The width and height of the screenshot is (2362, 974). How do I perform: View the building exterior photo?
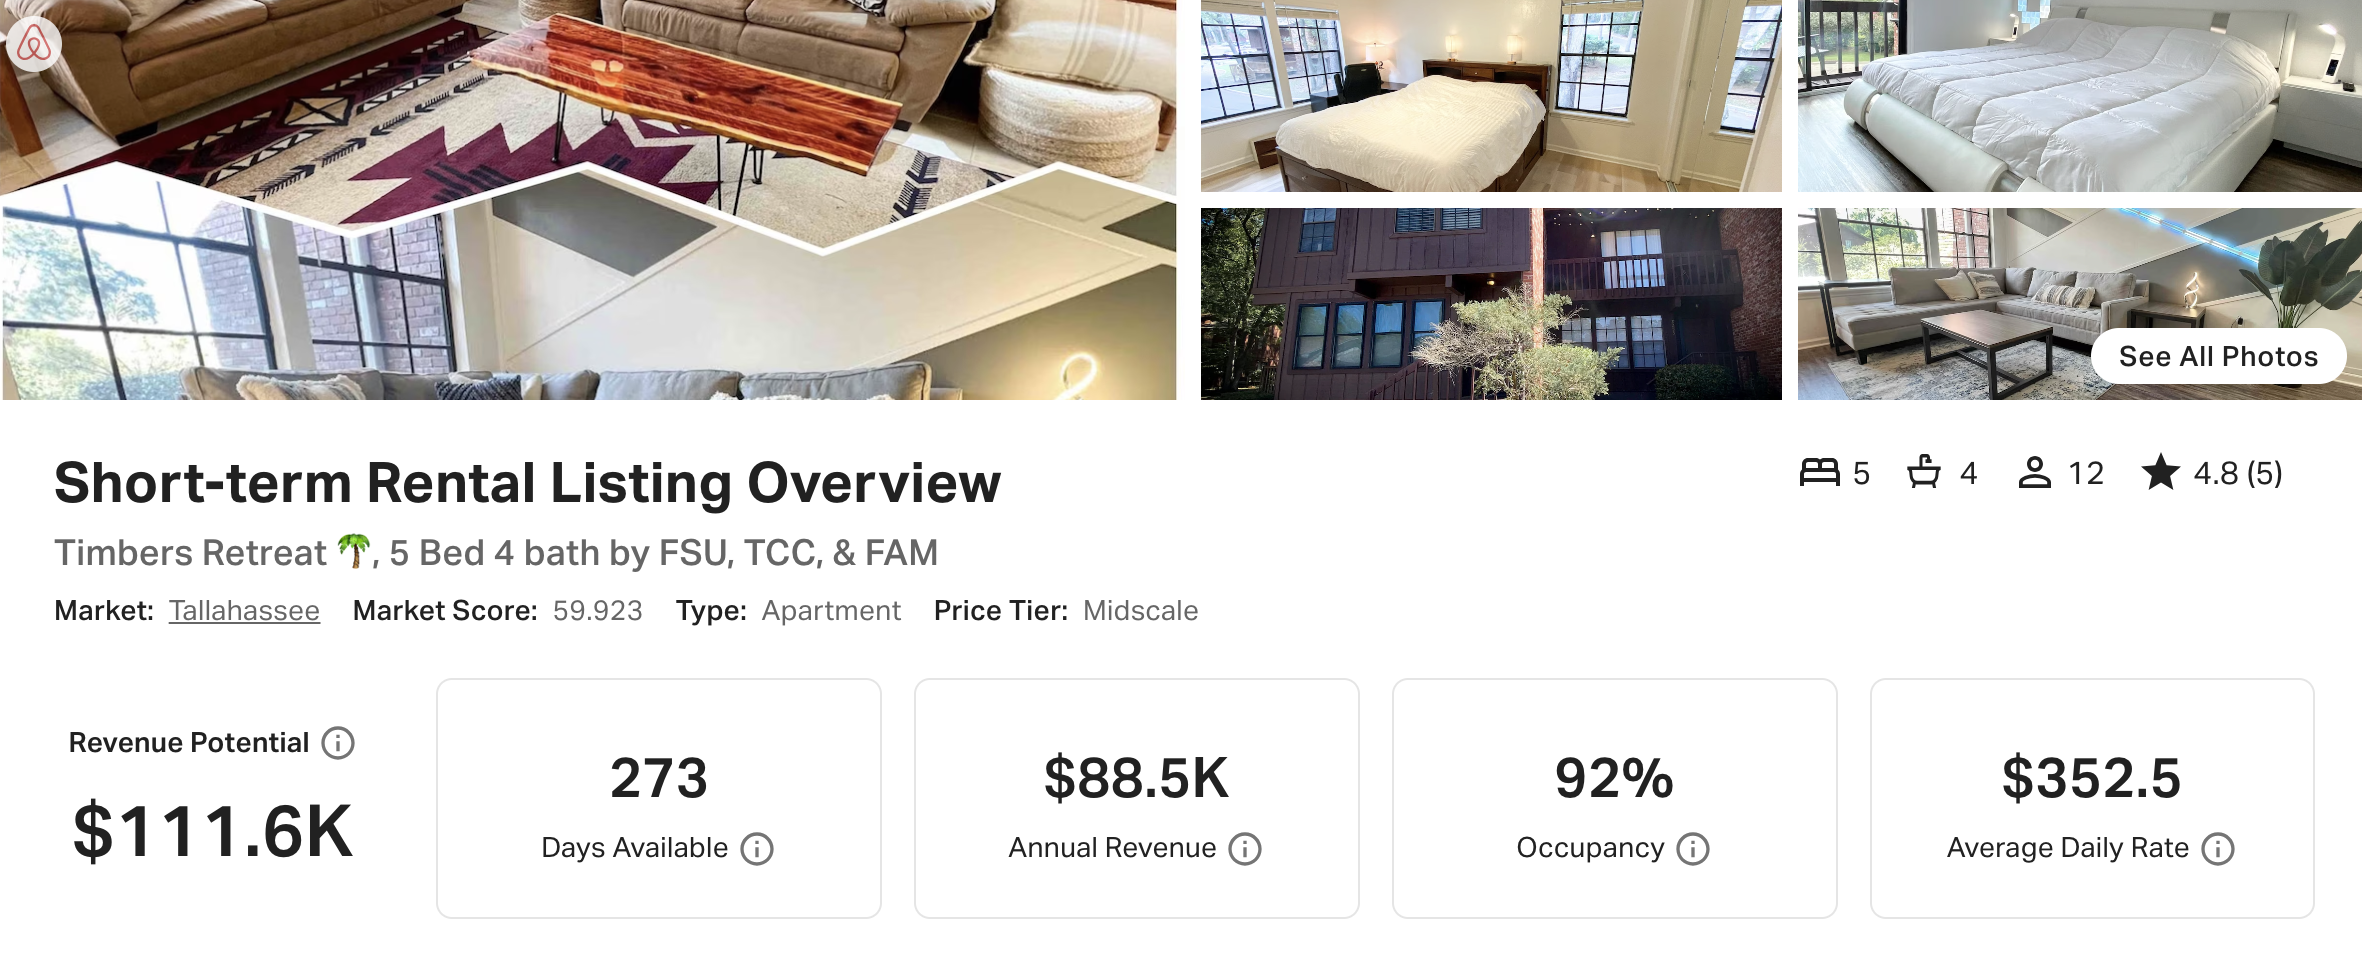(x=1491, y=304)
